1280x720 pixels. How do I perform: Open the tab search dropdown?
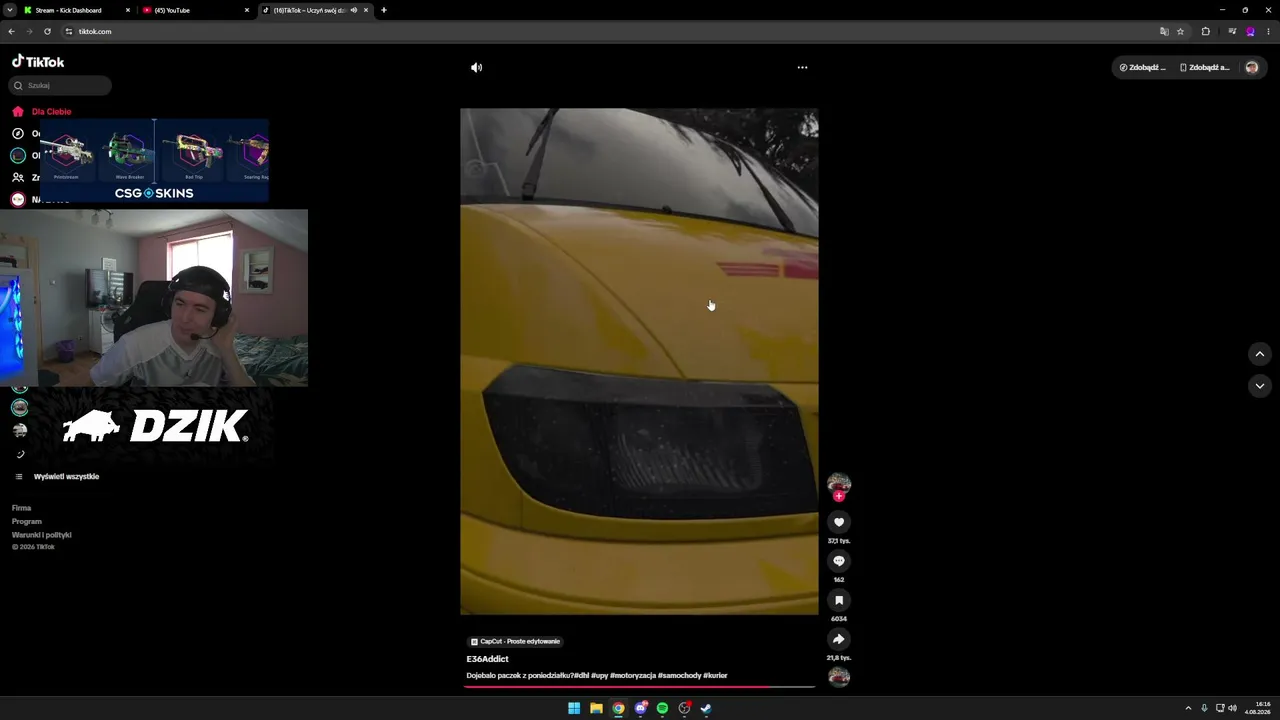pos(9,10)
